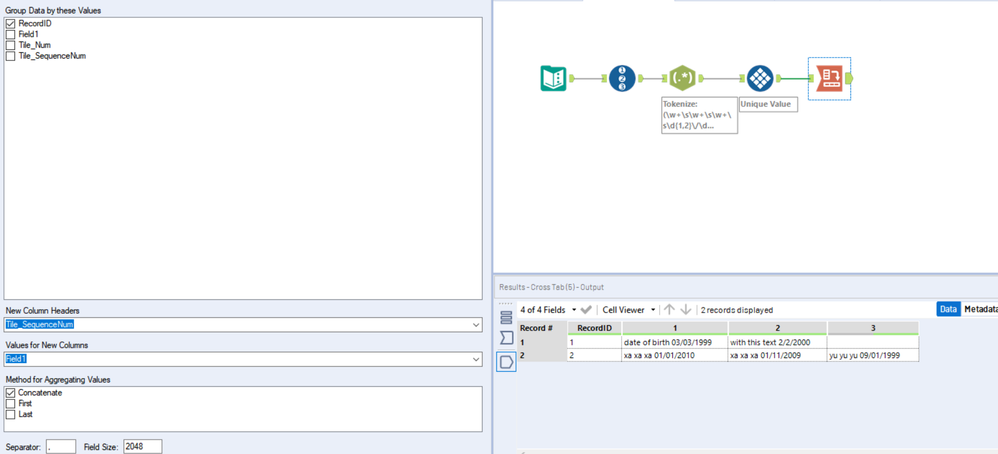Select cell 'date of birth 03/03/1999'
This screenshot has height=454, width=998.
pyautogui.click(x=675, y=343)
